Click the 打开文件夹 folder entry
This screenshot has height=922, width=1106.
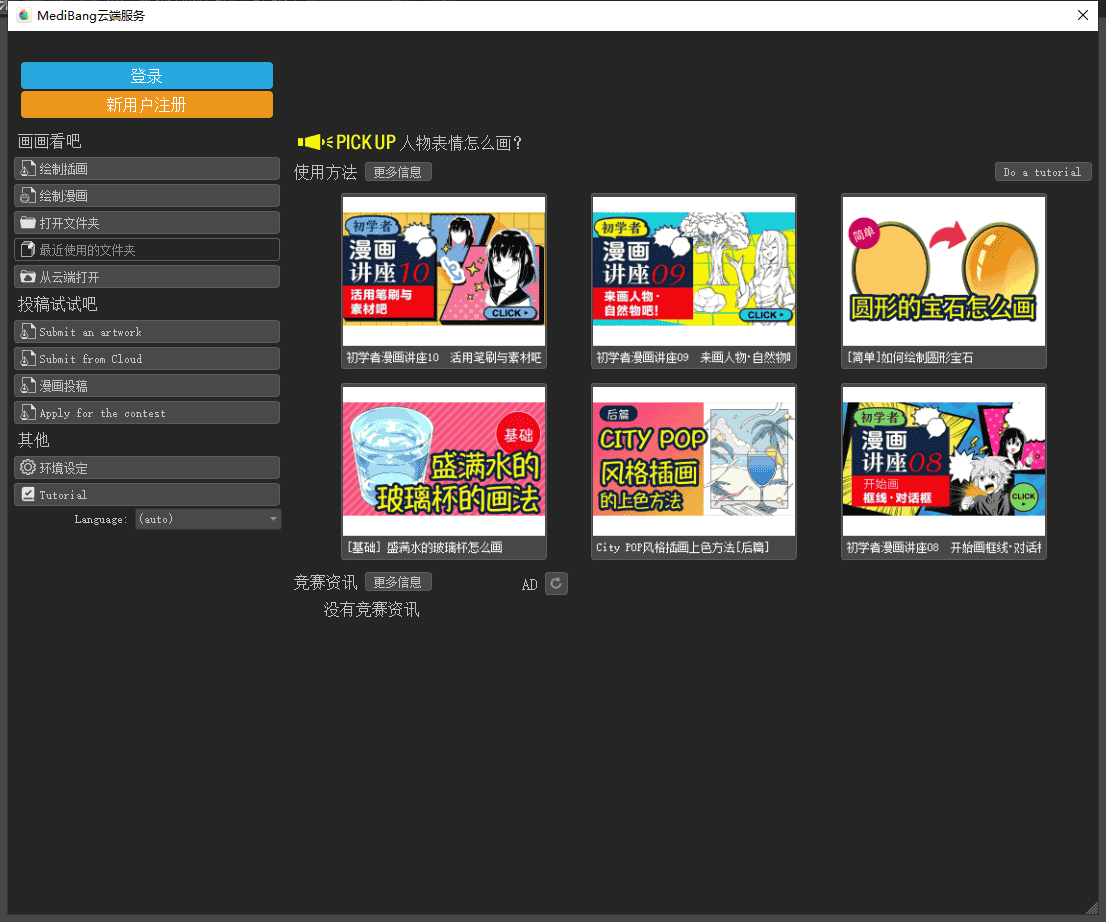coord(146,223)
